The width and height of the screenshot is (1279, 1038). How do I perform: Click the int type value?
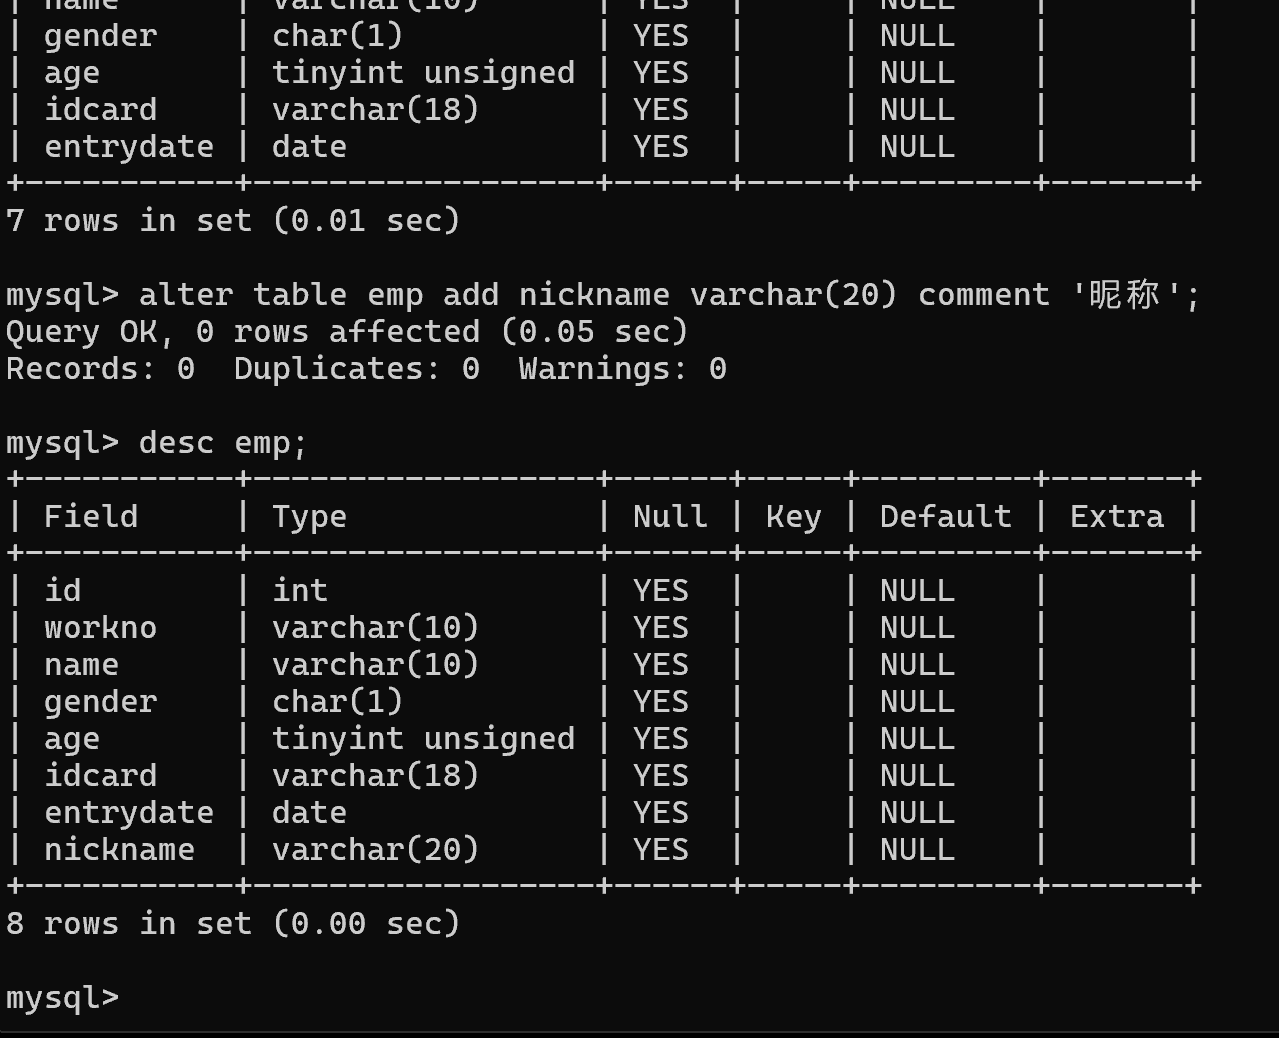tap(300, 591)
